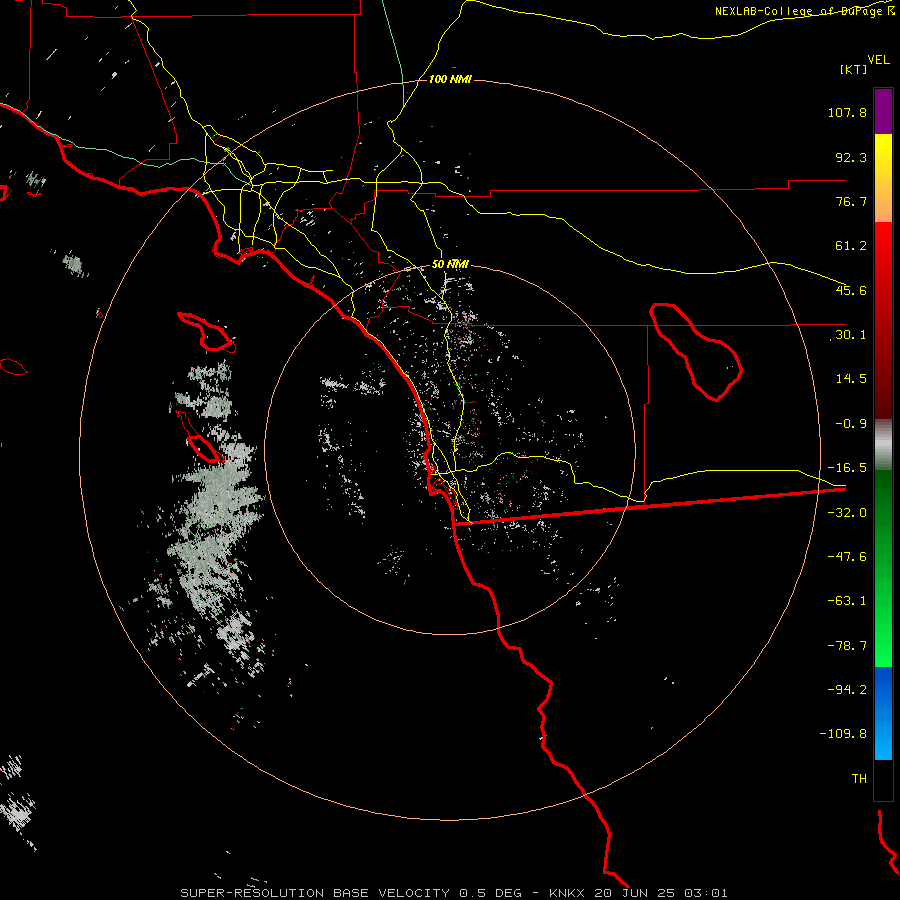The height and width of the screenshot is (900, 900).
Task: Pick the blue segment of the velocity scale
Action: [x=883, y=713]
